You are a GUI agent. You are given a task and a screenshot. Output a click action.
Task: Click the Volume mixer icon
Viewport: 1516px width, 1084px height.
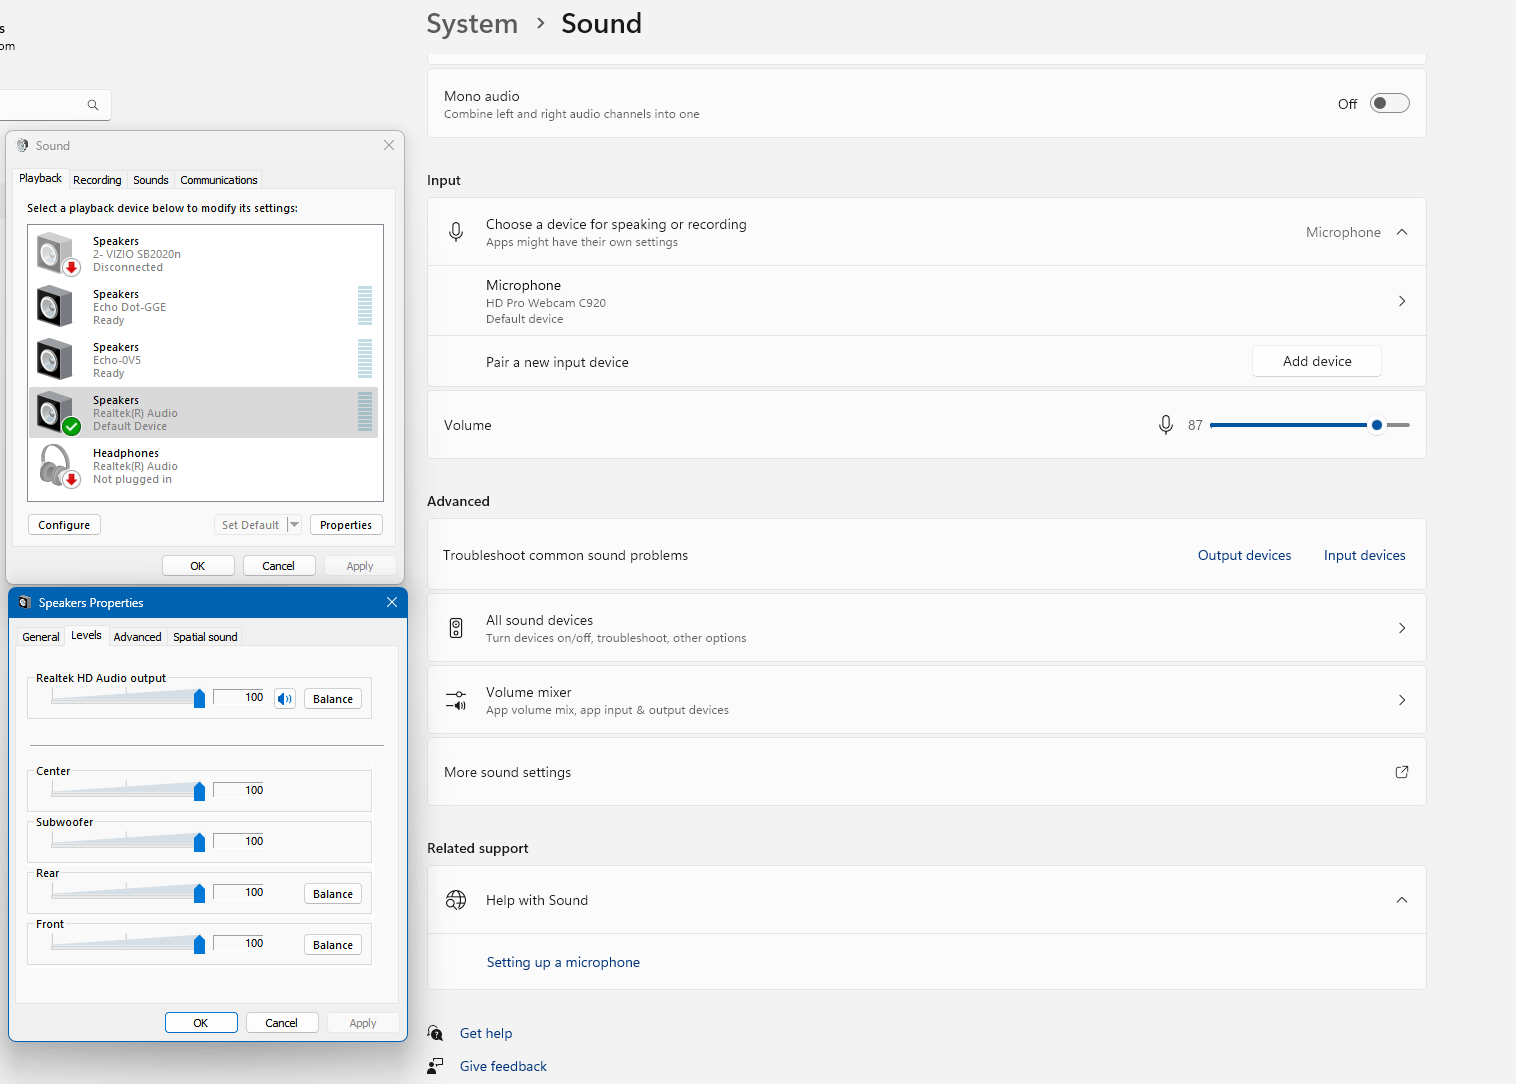coord(456,700)
